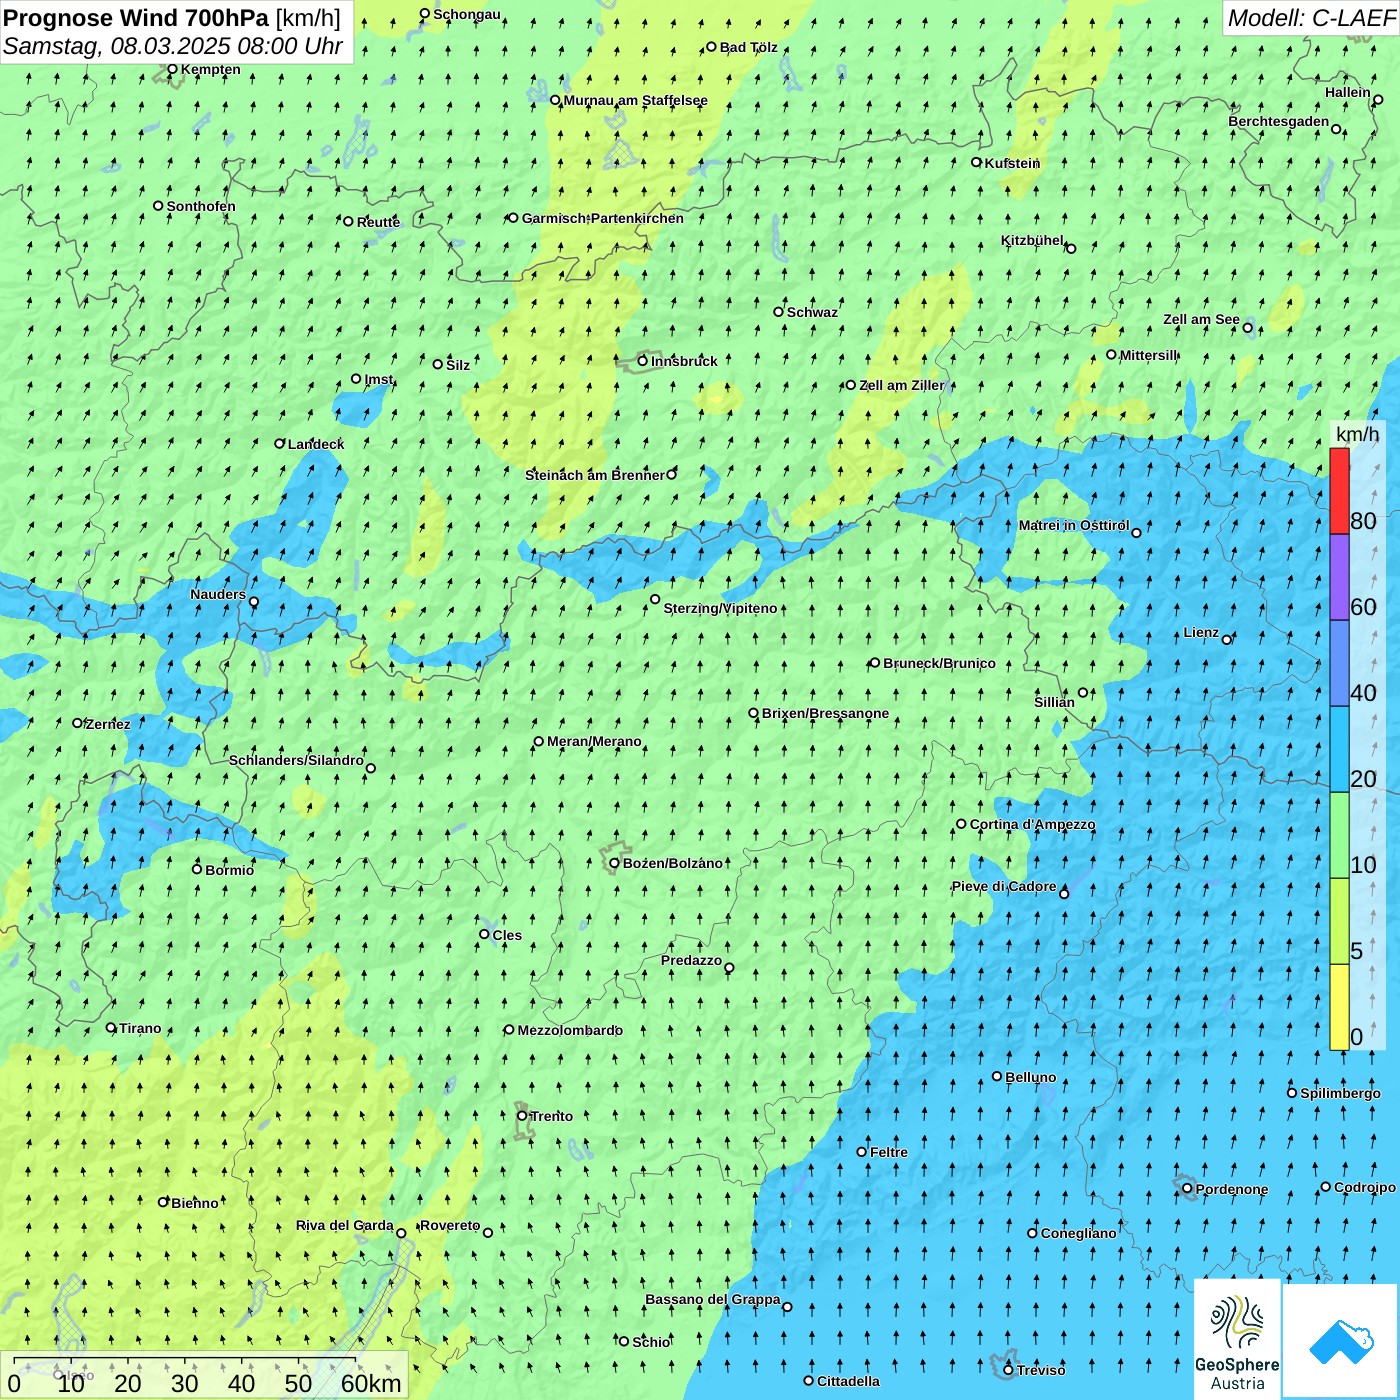Click the '60km' scale bar label
Screen dimensions: 1400x1400
371,1384
